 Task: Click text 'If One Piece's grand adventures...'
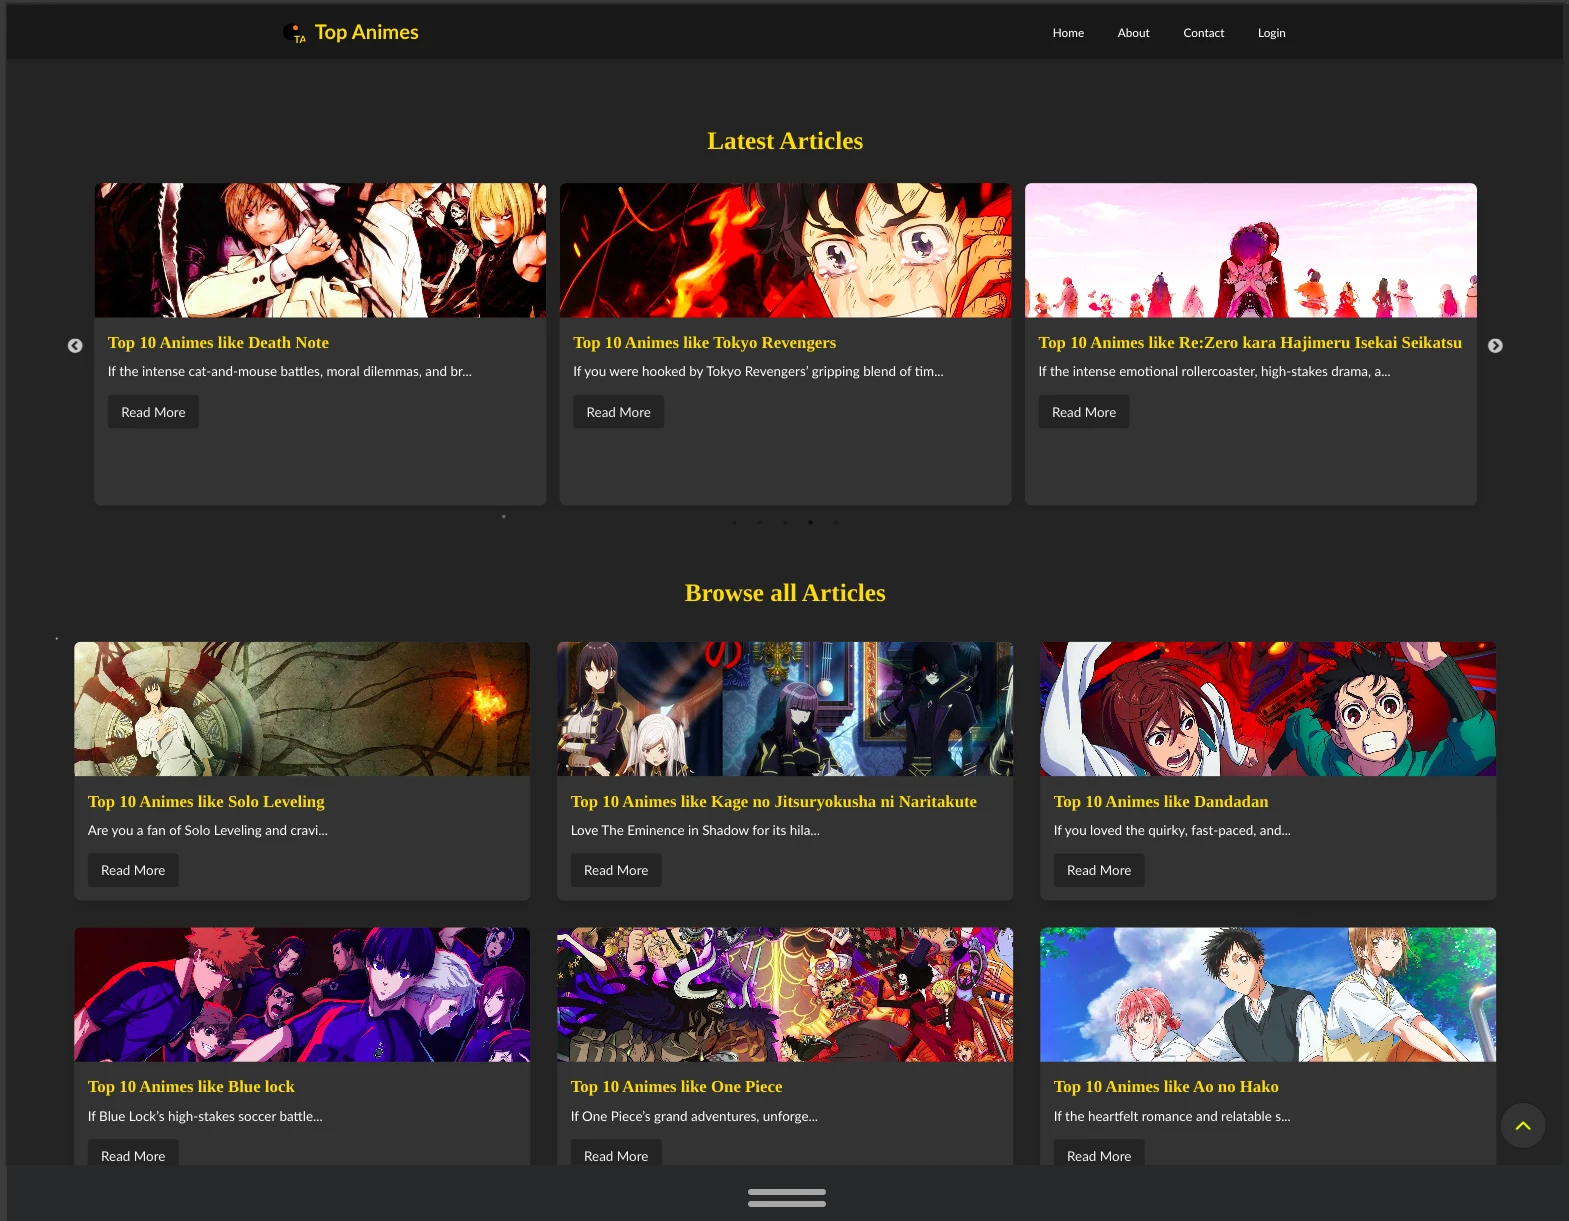coord(694,1117)
